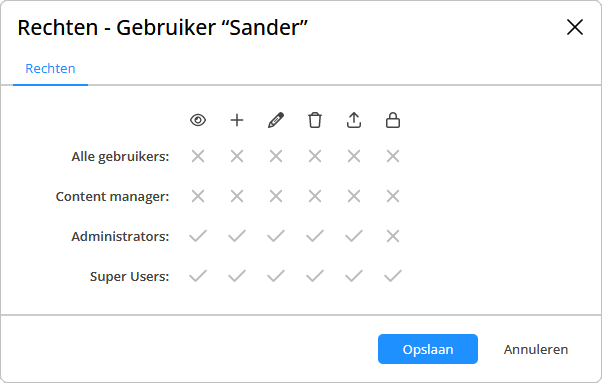Toggle publish permission for Super Users
Image resolution: width=602 pixels, height=383 pixels.
click(354, 276)
